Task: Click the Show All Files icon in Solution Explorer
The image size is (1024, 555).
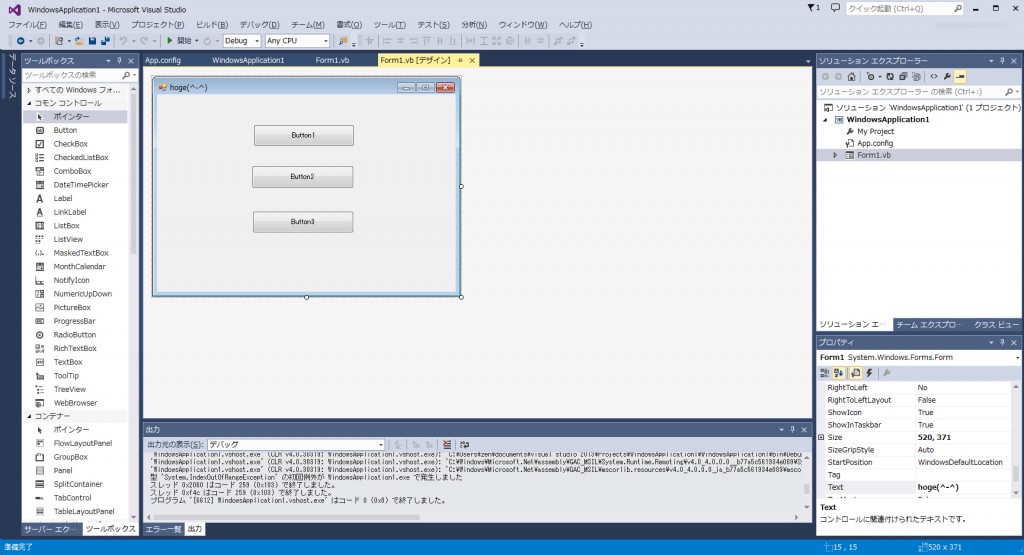Action: 916,76
